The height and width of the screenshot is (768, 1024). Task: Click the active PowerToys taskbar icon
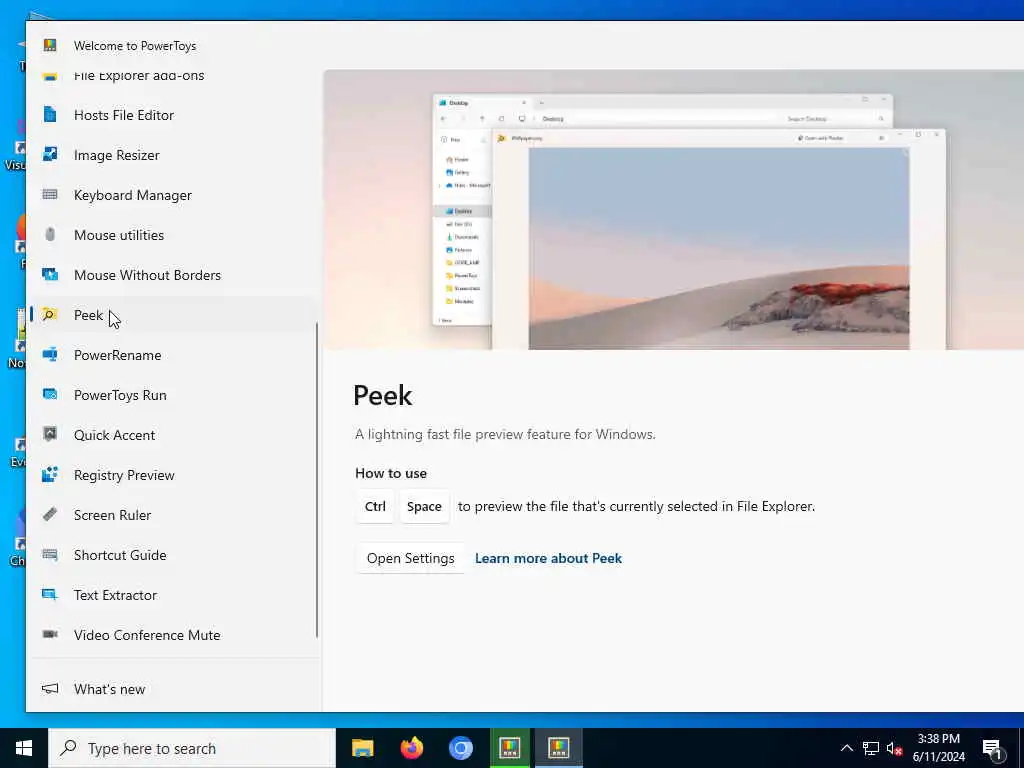pos(558,748)
